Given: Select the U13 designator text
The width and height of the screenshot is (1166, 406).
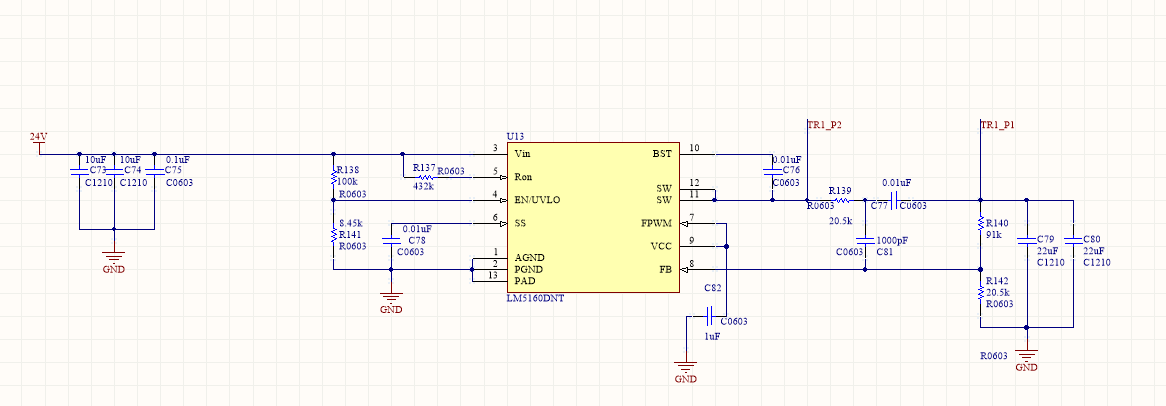Looking at the screenshot, I should tap(515, 137).
